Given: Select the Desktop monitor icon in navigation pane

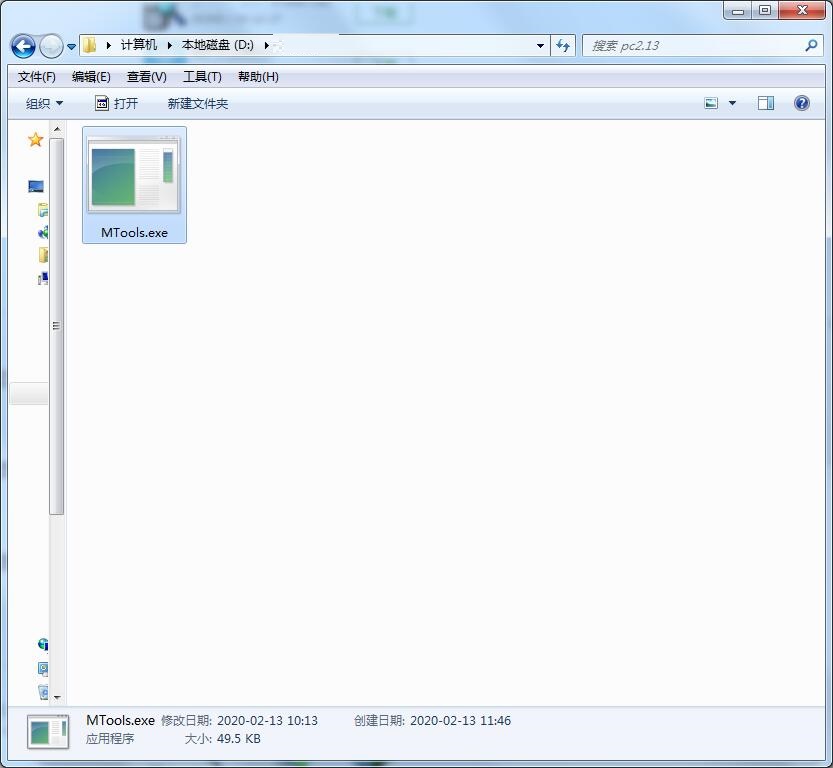Looking at the screenshot, I should [36, 186].
